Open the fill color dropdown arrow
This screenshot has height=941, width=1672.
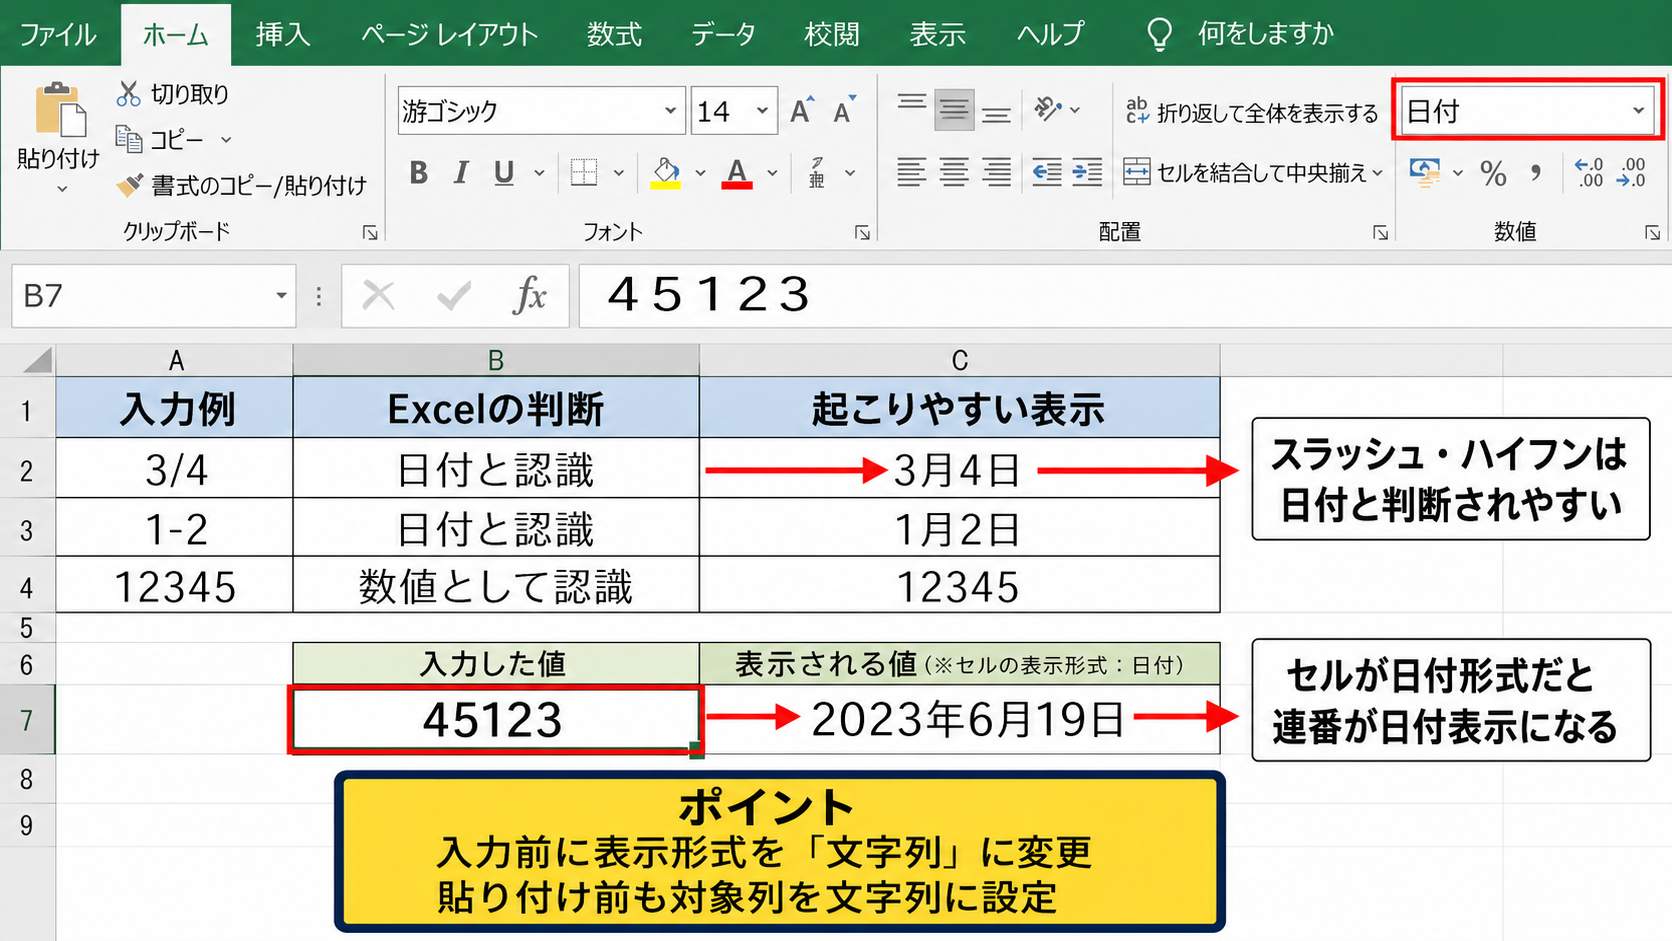coord(700,173)
